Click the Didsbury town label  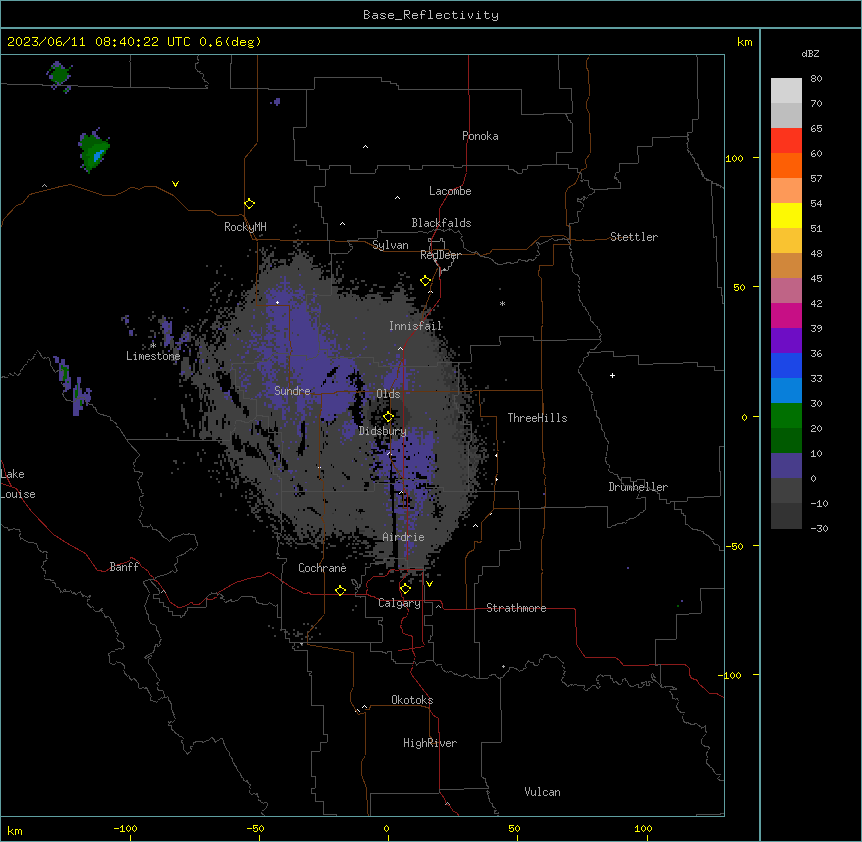(383, 431)
